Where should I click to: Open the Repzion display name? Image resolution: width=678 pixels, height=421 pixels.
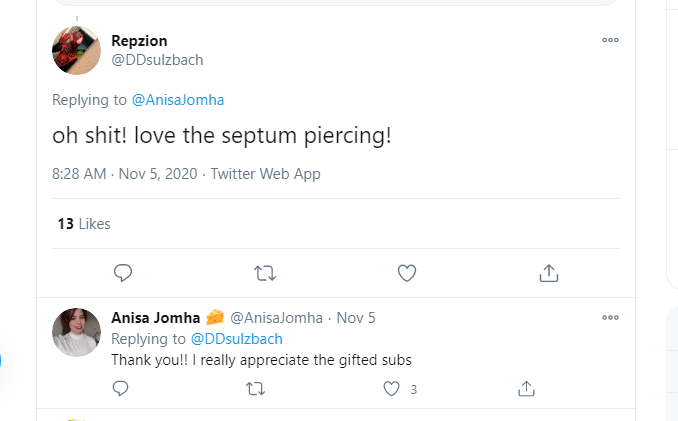tap(139, 41)
